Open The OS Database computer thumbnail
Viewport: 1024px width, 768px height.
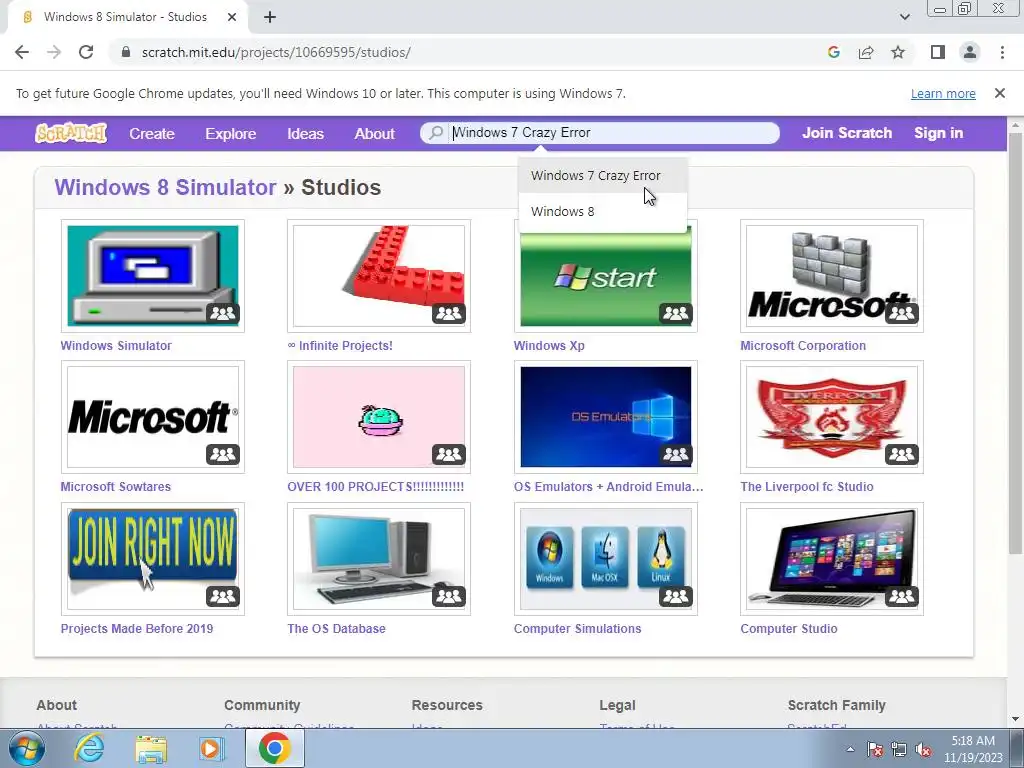[379, 559]
